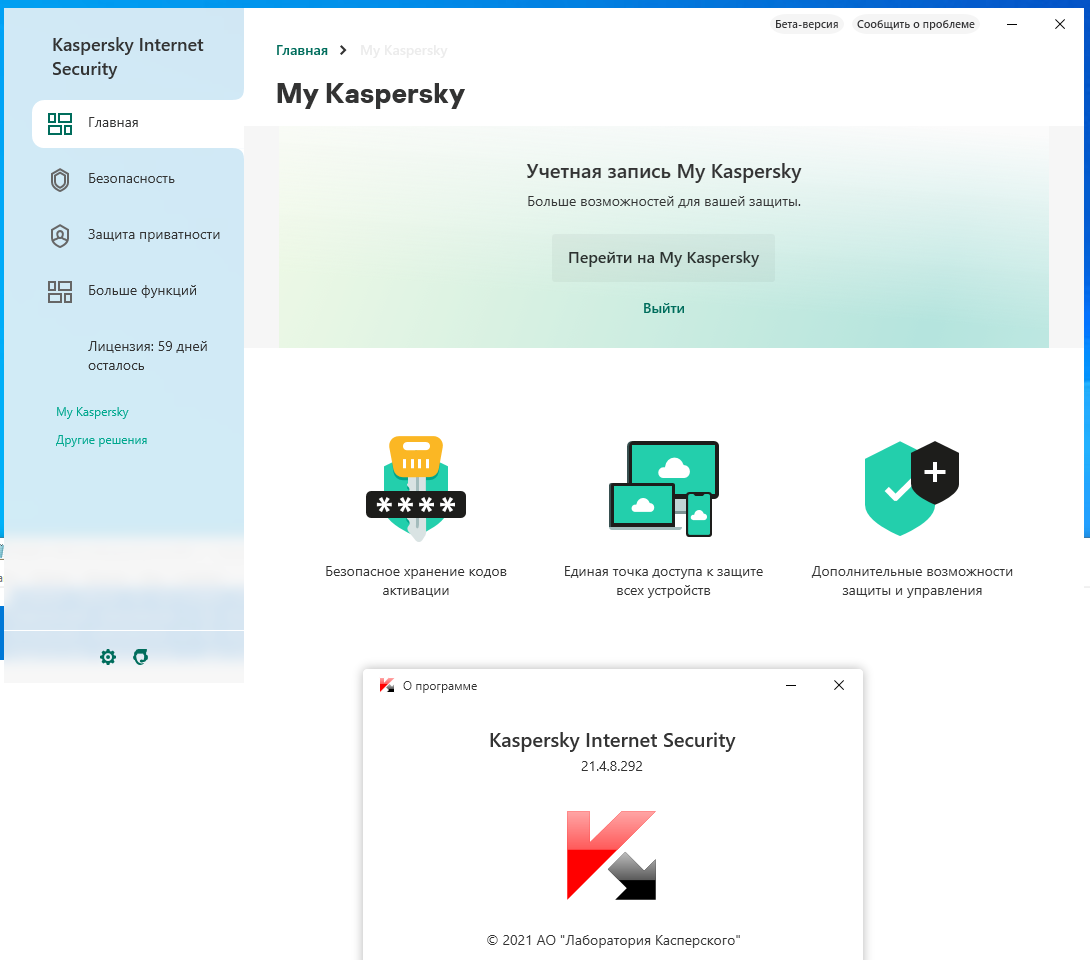Click the Бета-версия badge
1090x960 pixels.
pyautogui.click(x=806, y=24)
